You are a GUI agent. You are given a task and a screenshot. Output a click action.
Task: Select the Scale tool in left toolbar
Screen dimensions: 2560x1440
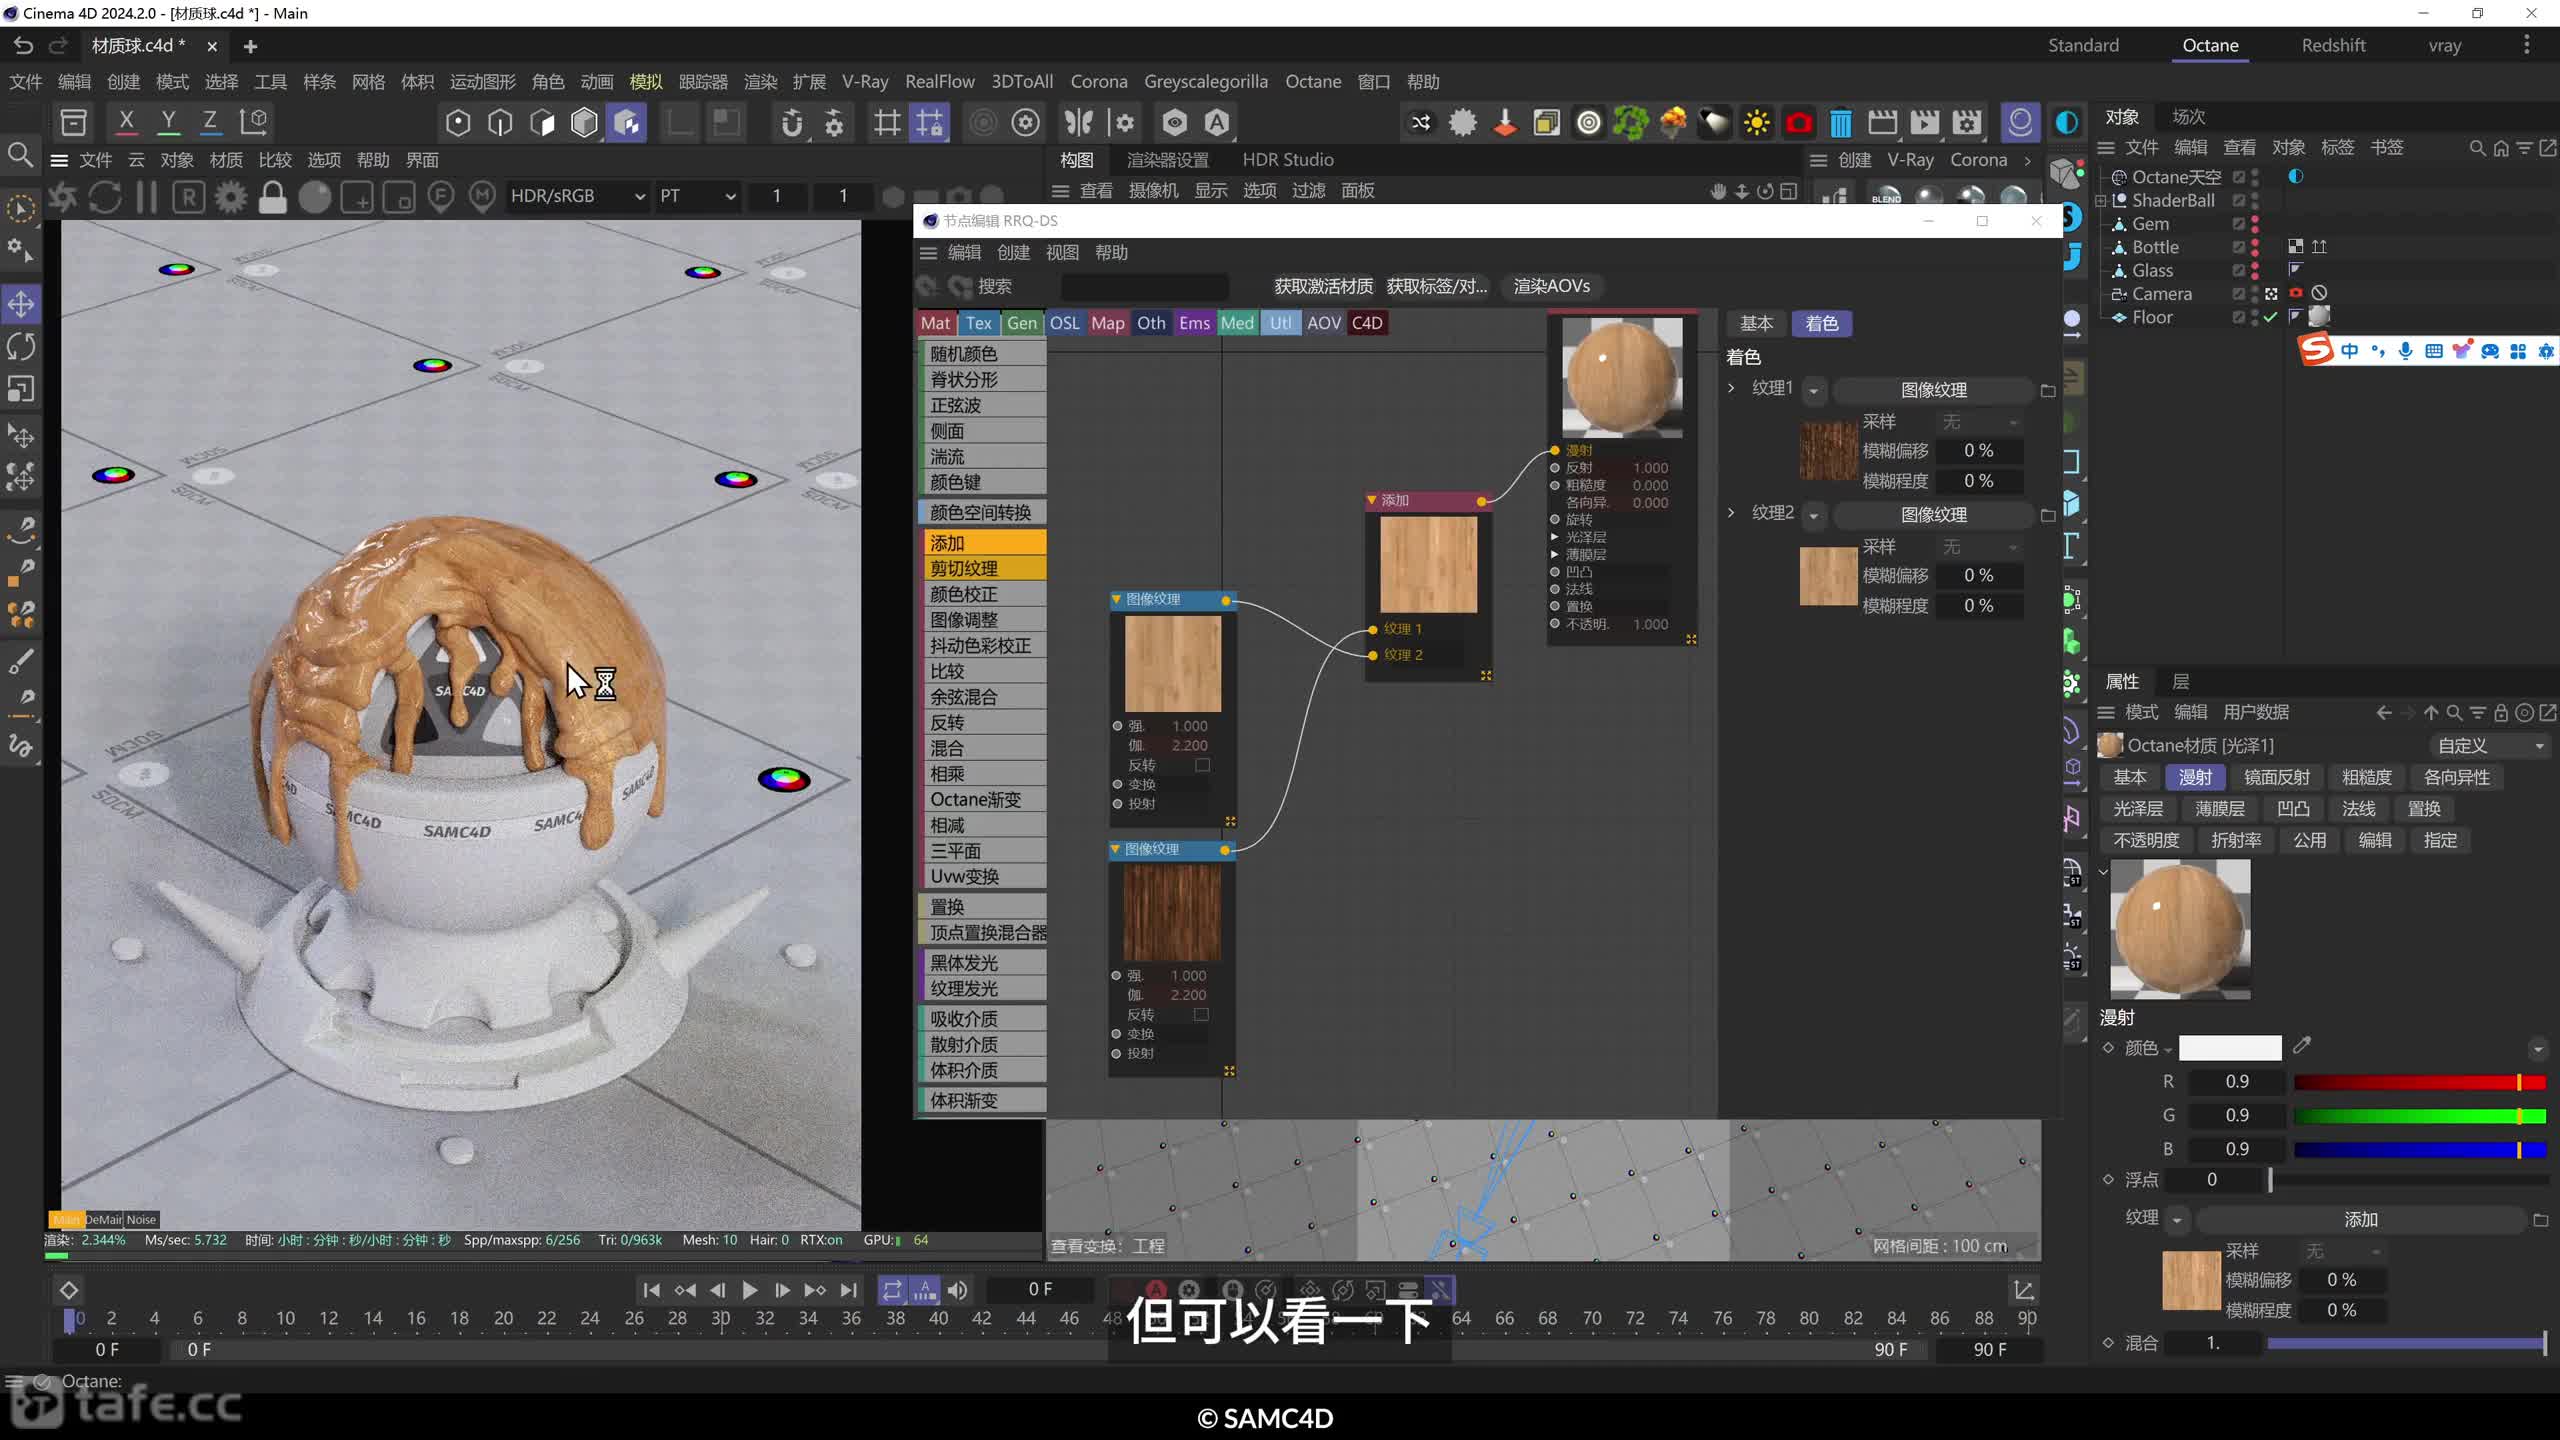21,388
